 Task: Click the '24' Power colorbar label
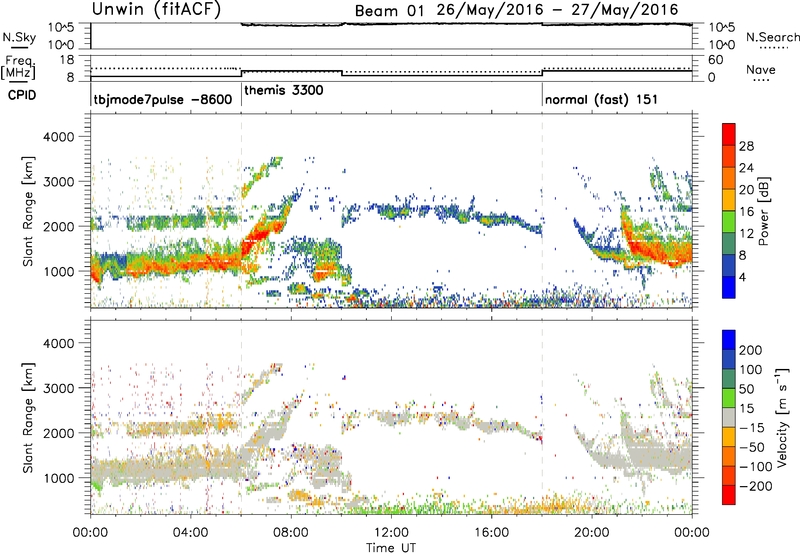click(x=746, y=168)
